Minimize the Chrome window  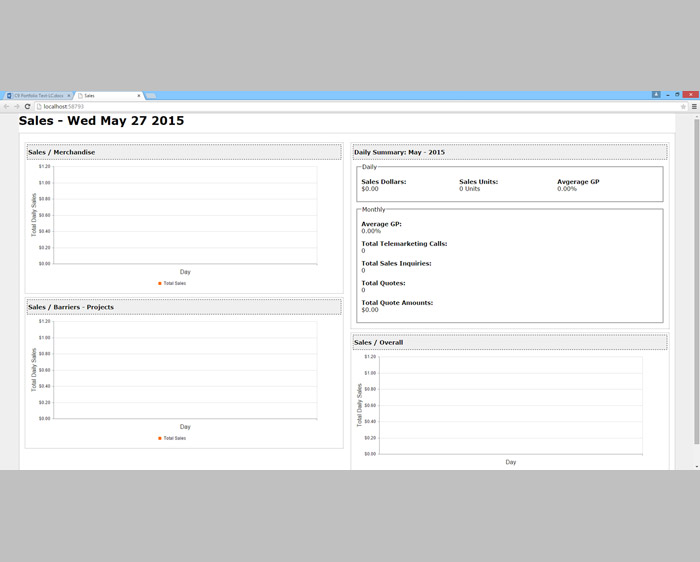(x=668, y=95)
